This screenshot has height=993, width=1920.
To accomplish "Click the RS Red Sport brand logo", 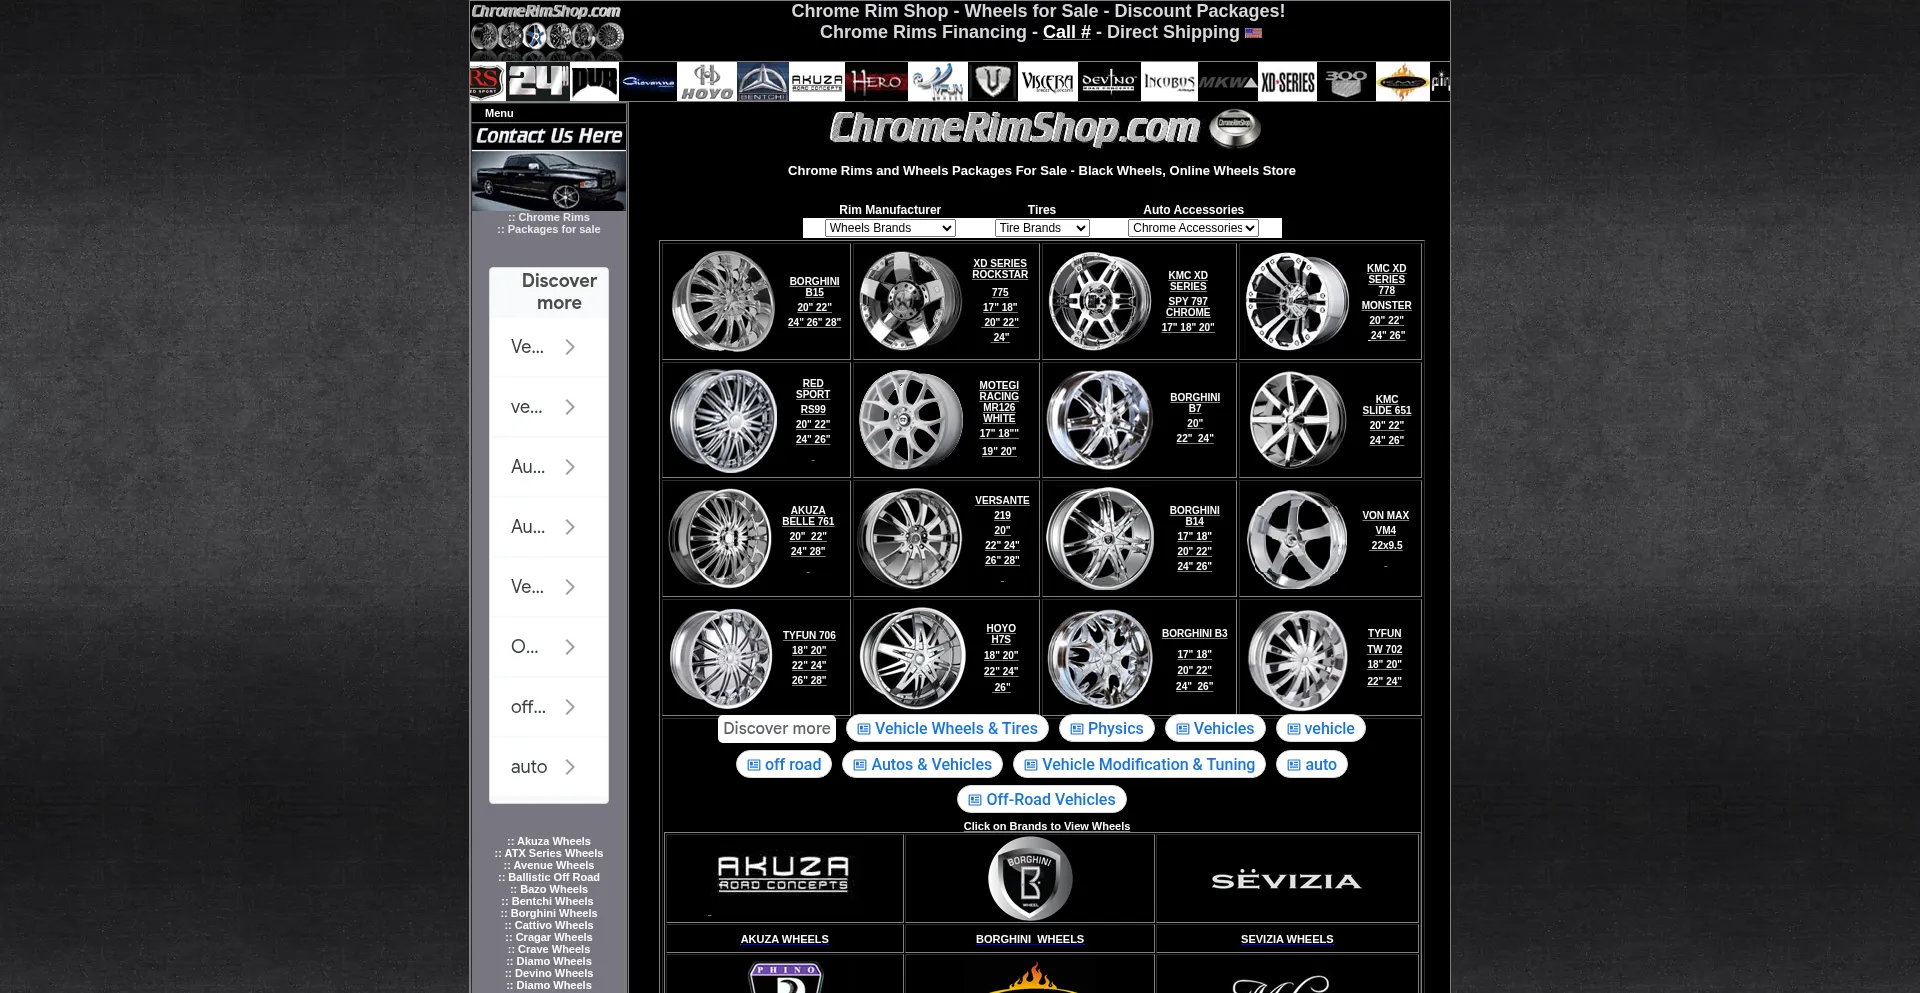I will 487,82.
